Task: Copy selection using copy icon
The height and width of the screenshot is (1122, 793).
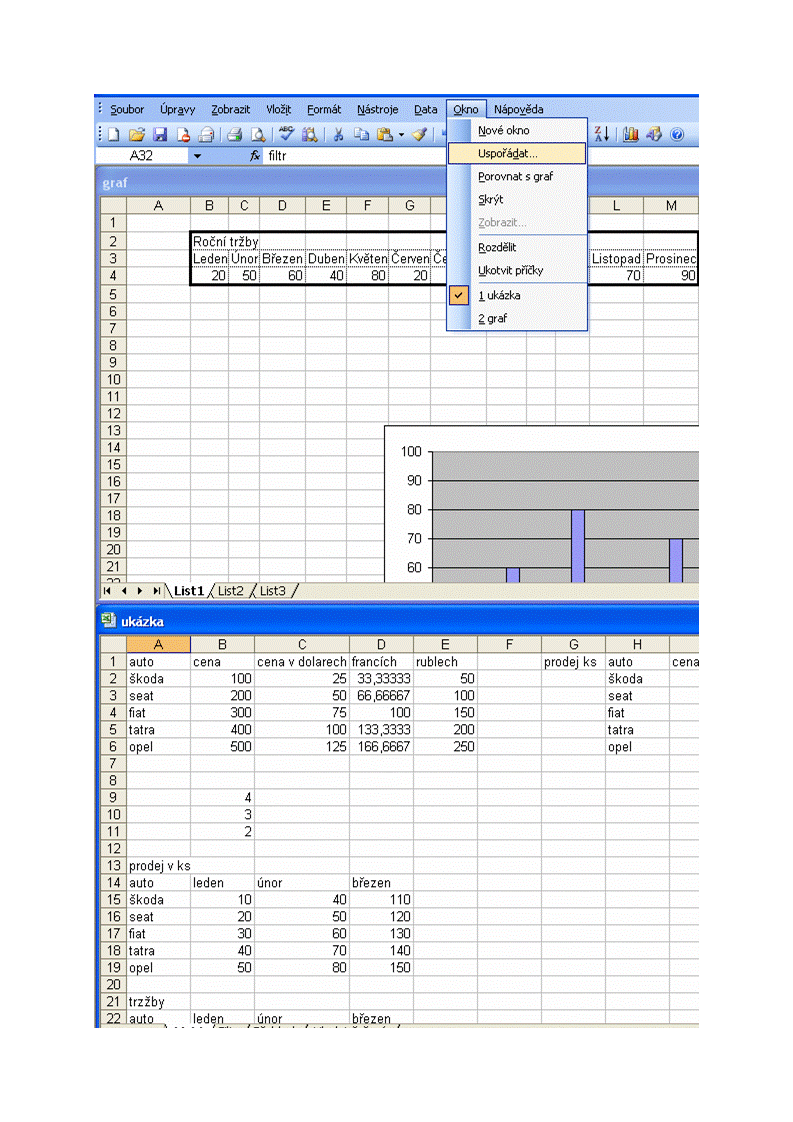Action: coord(361,134)
